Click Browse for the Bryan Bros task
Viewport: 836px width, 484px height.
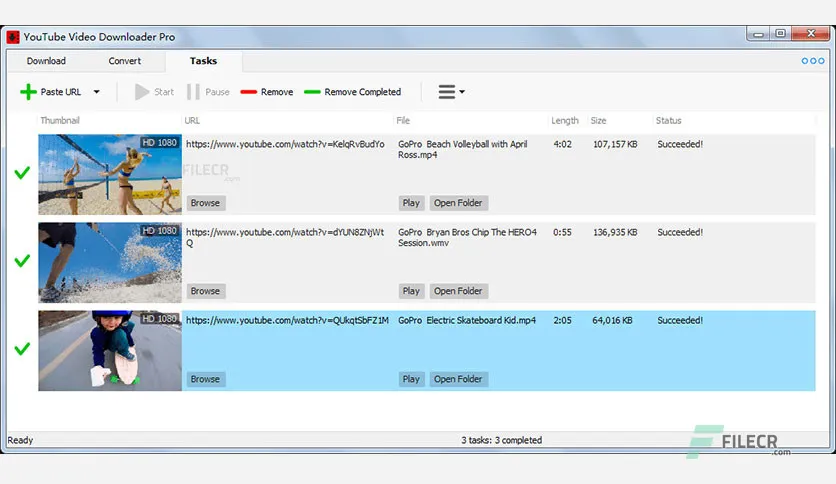point(205,291)
